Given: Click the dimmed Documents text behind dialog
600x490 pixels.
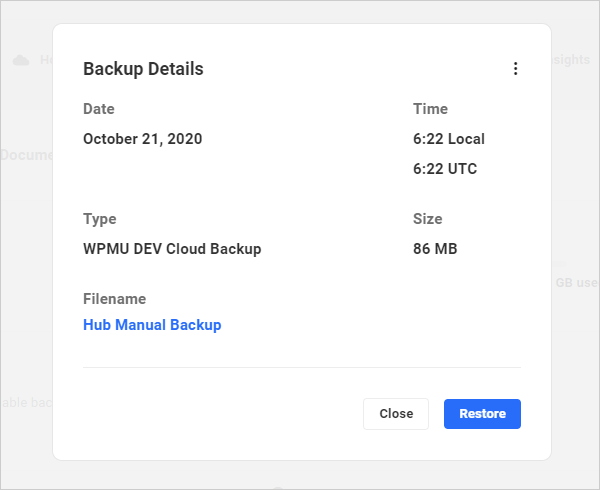Looking at the screenshot, I should (26, 155).
